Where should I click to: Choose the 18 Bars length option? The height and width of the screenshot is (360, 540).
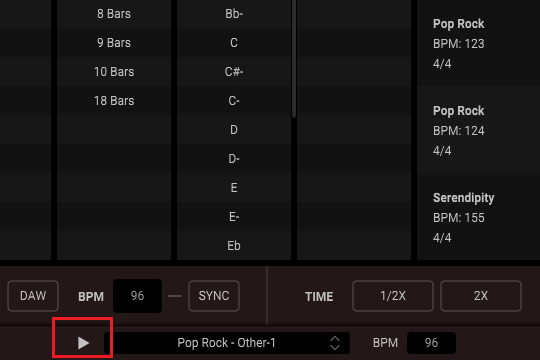[x=114, y=101]
